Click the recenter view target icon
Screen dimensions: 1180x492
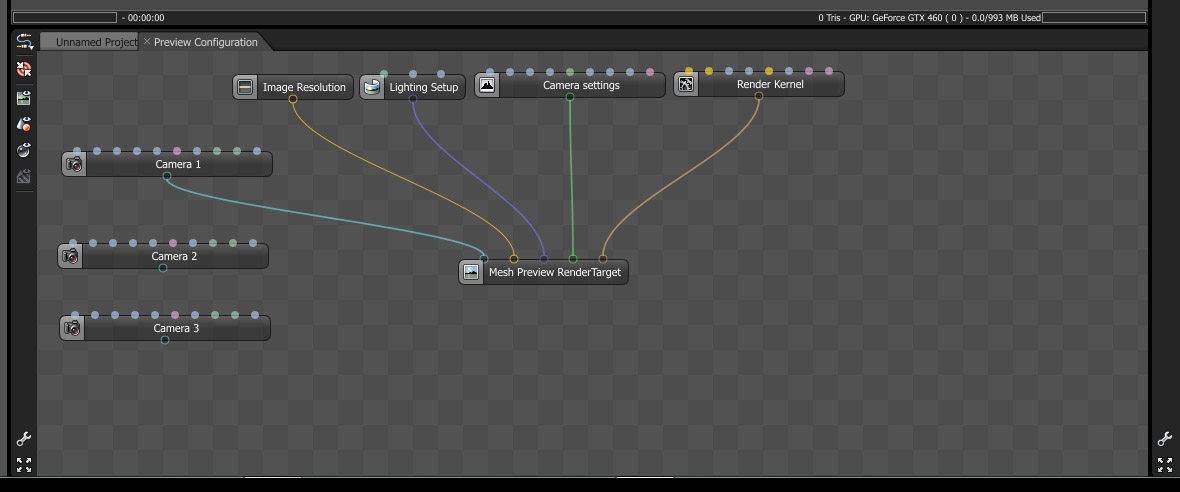point(24,69)
